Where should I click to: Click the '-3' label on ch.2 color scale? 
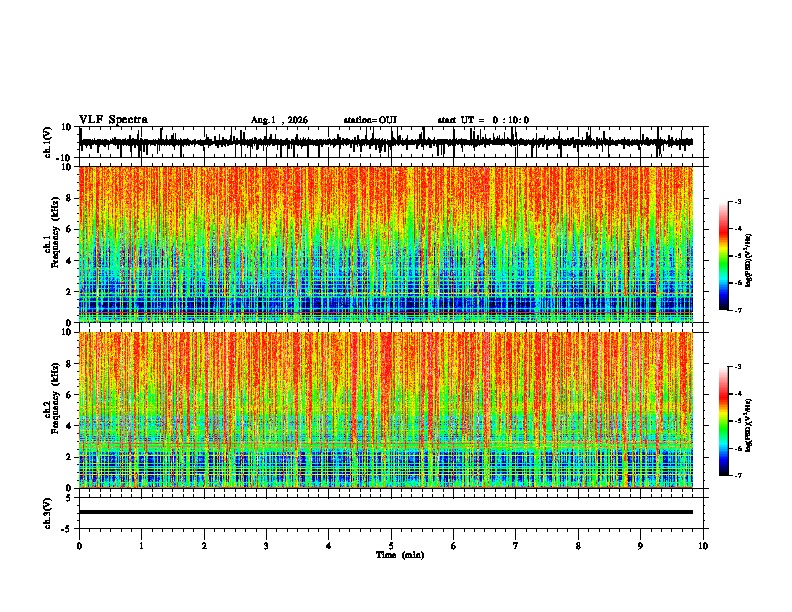pyautogui.click(x=738, y=367)
